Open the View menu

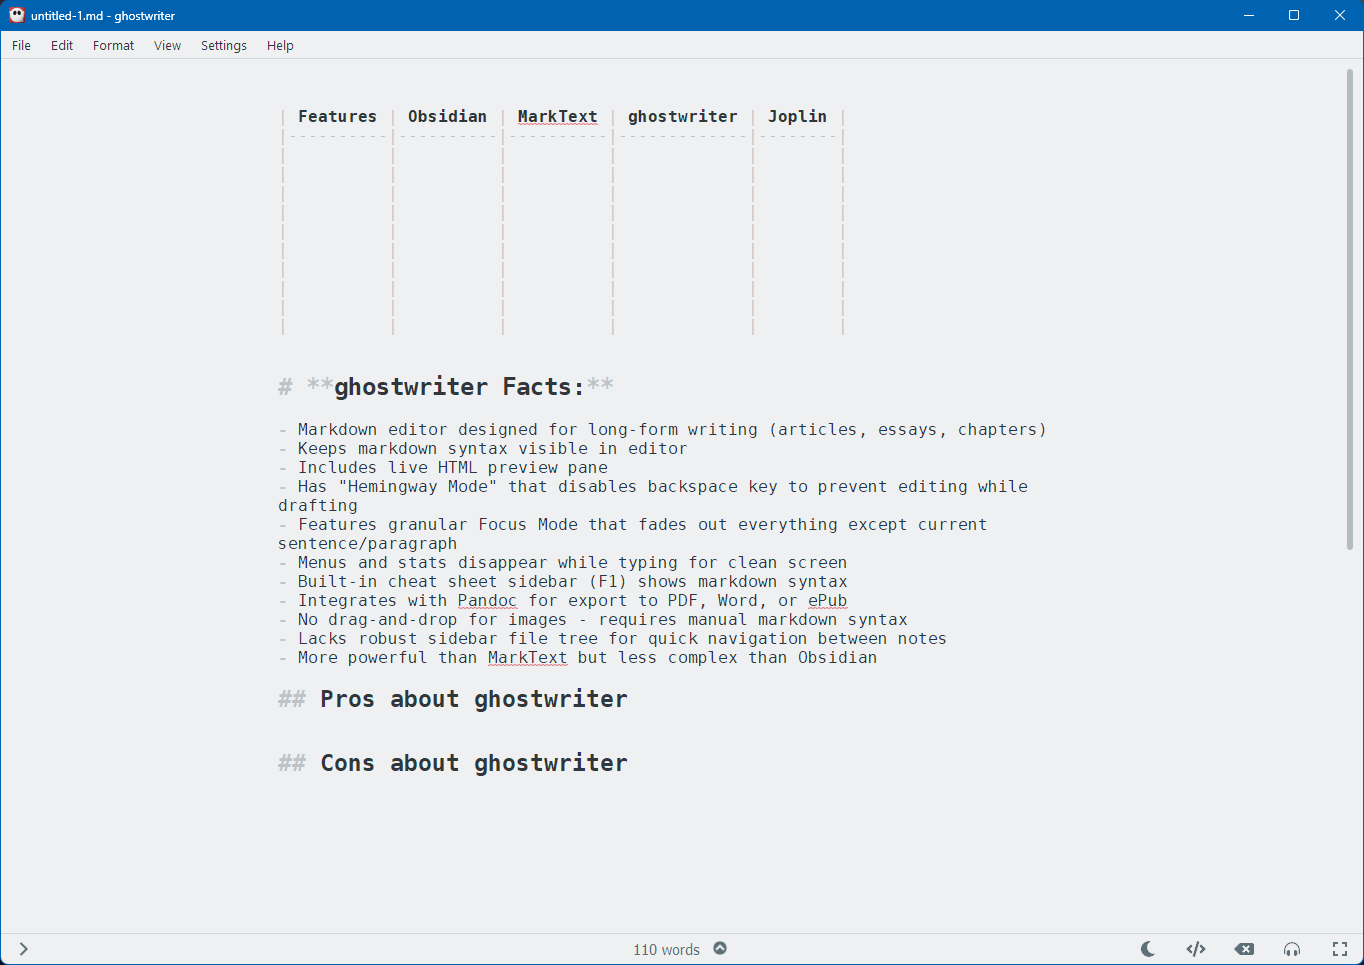[167, 45]
